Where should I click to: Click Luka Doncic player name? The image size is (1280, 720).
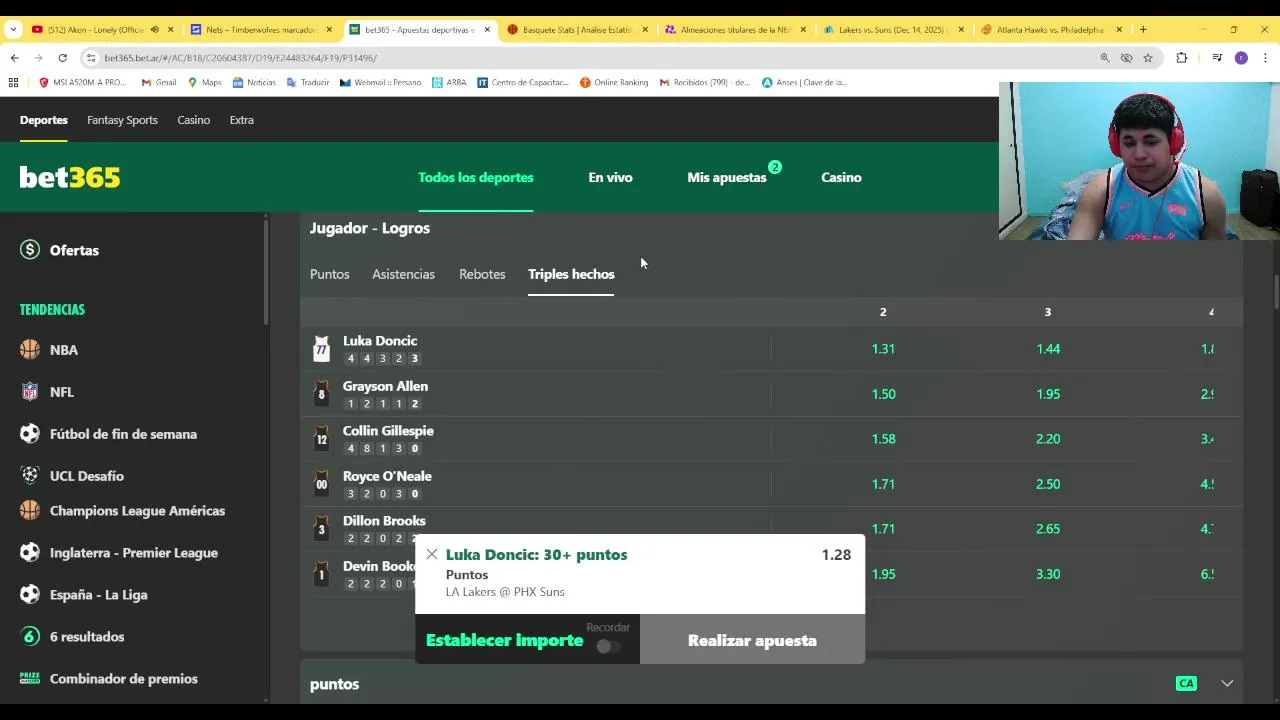click(x=380, y=341)
